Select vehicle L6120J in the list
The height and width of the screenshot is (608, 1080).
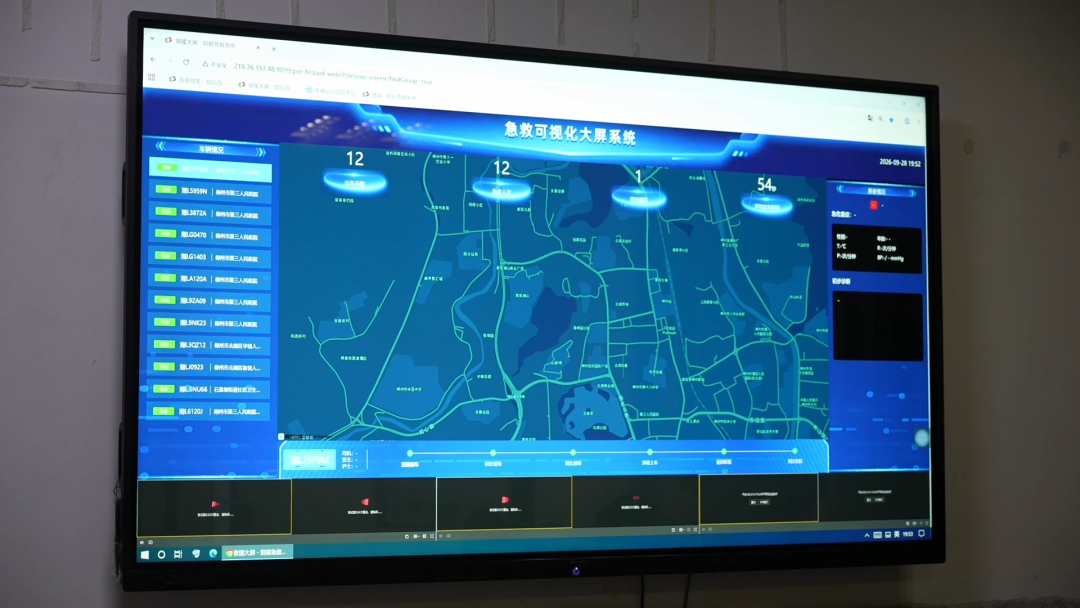[210, 411]
